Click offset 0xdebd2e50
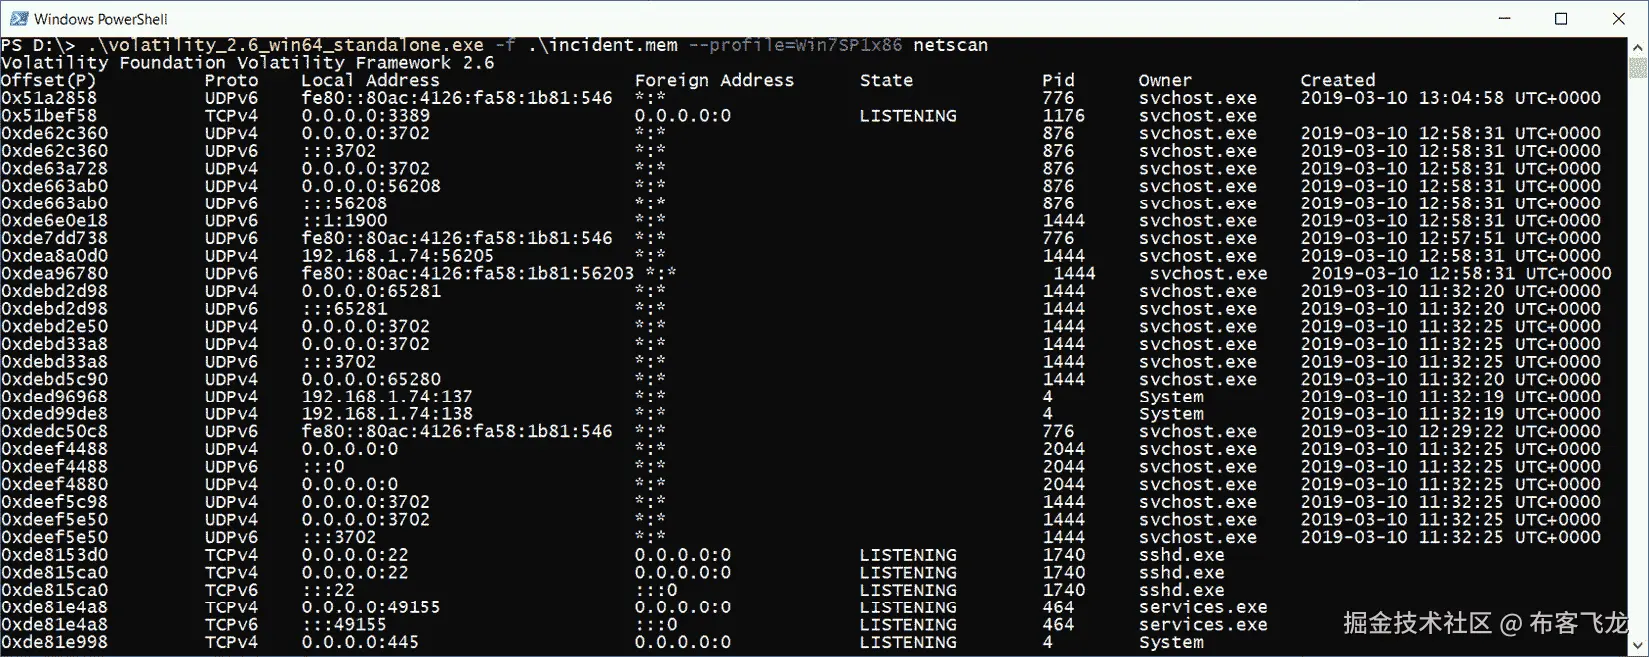 tap(54, 326)
